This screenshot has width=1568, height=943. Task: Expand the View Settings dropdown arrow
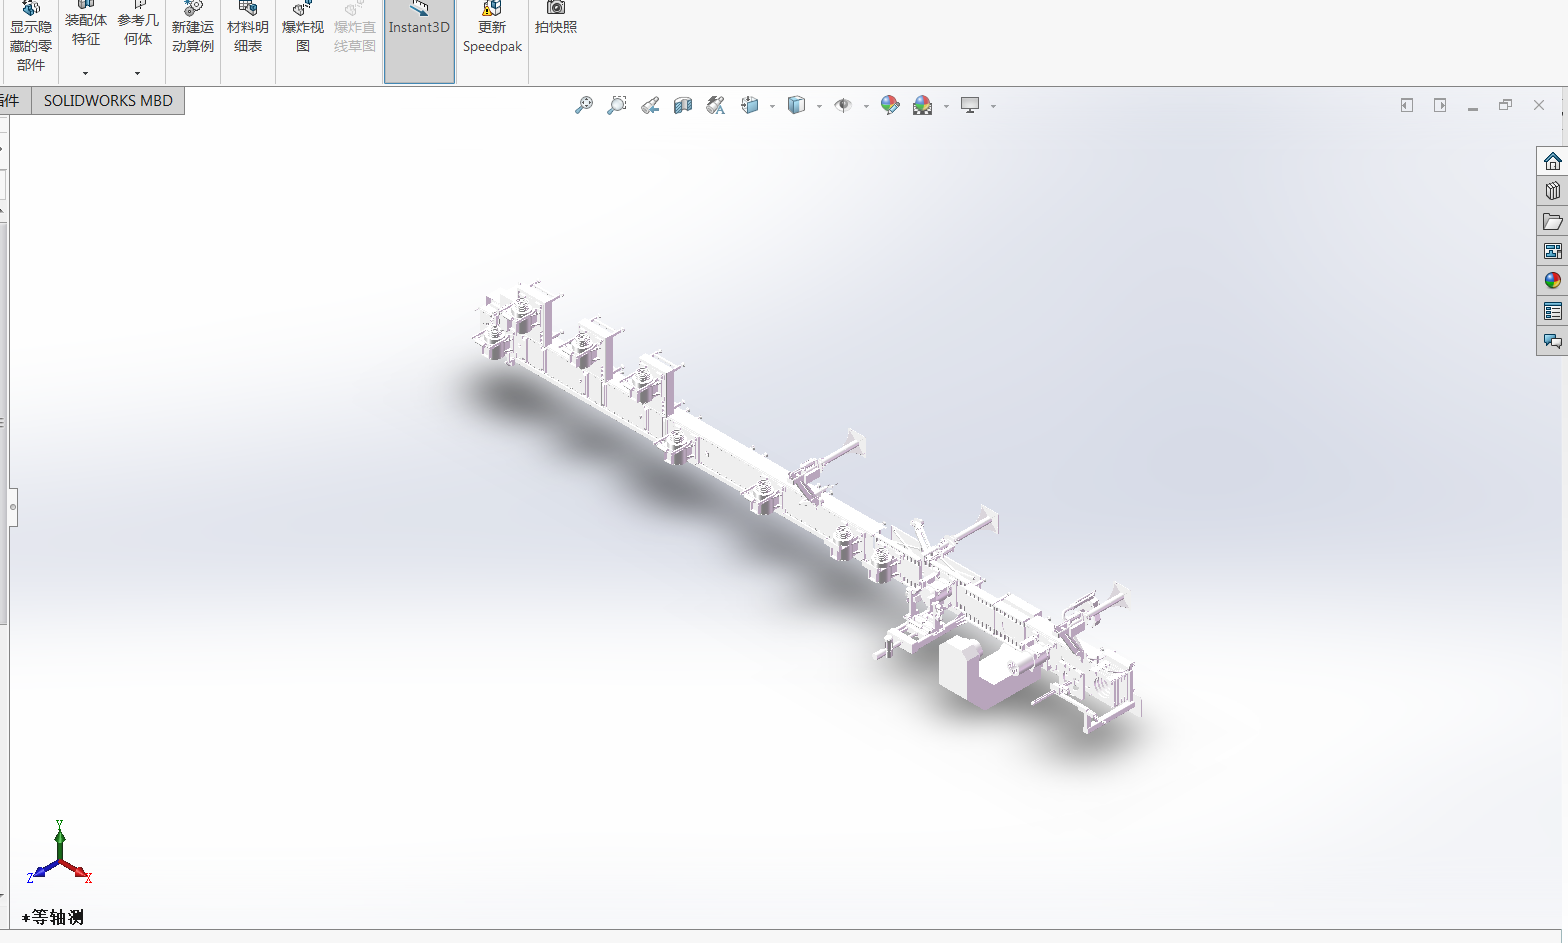pyautogui.click(x=993, y=106)
